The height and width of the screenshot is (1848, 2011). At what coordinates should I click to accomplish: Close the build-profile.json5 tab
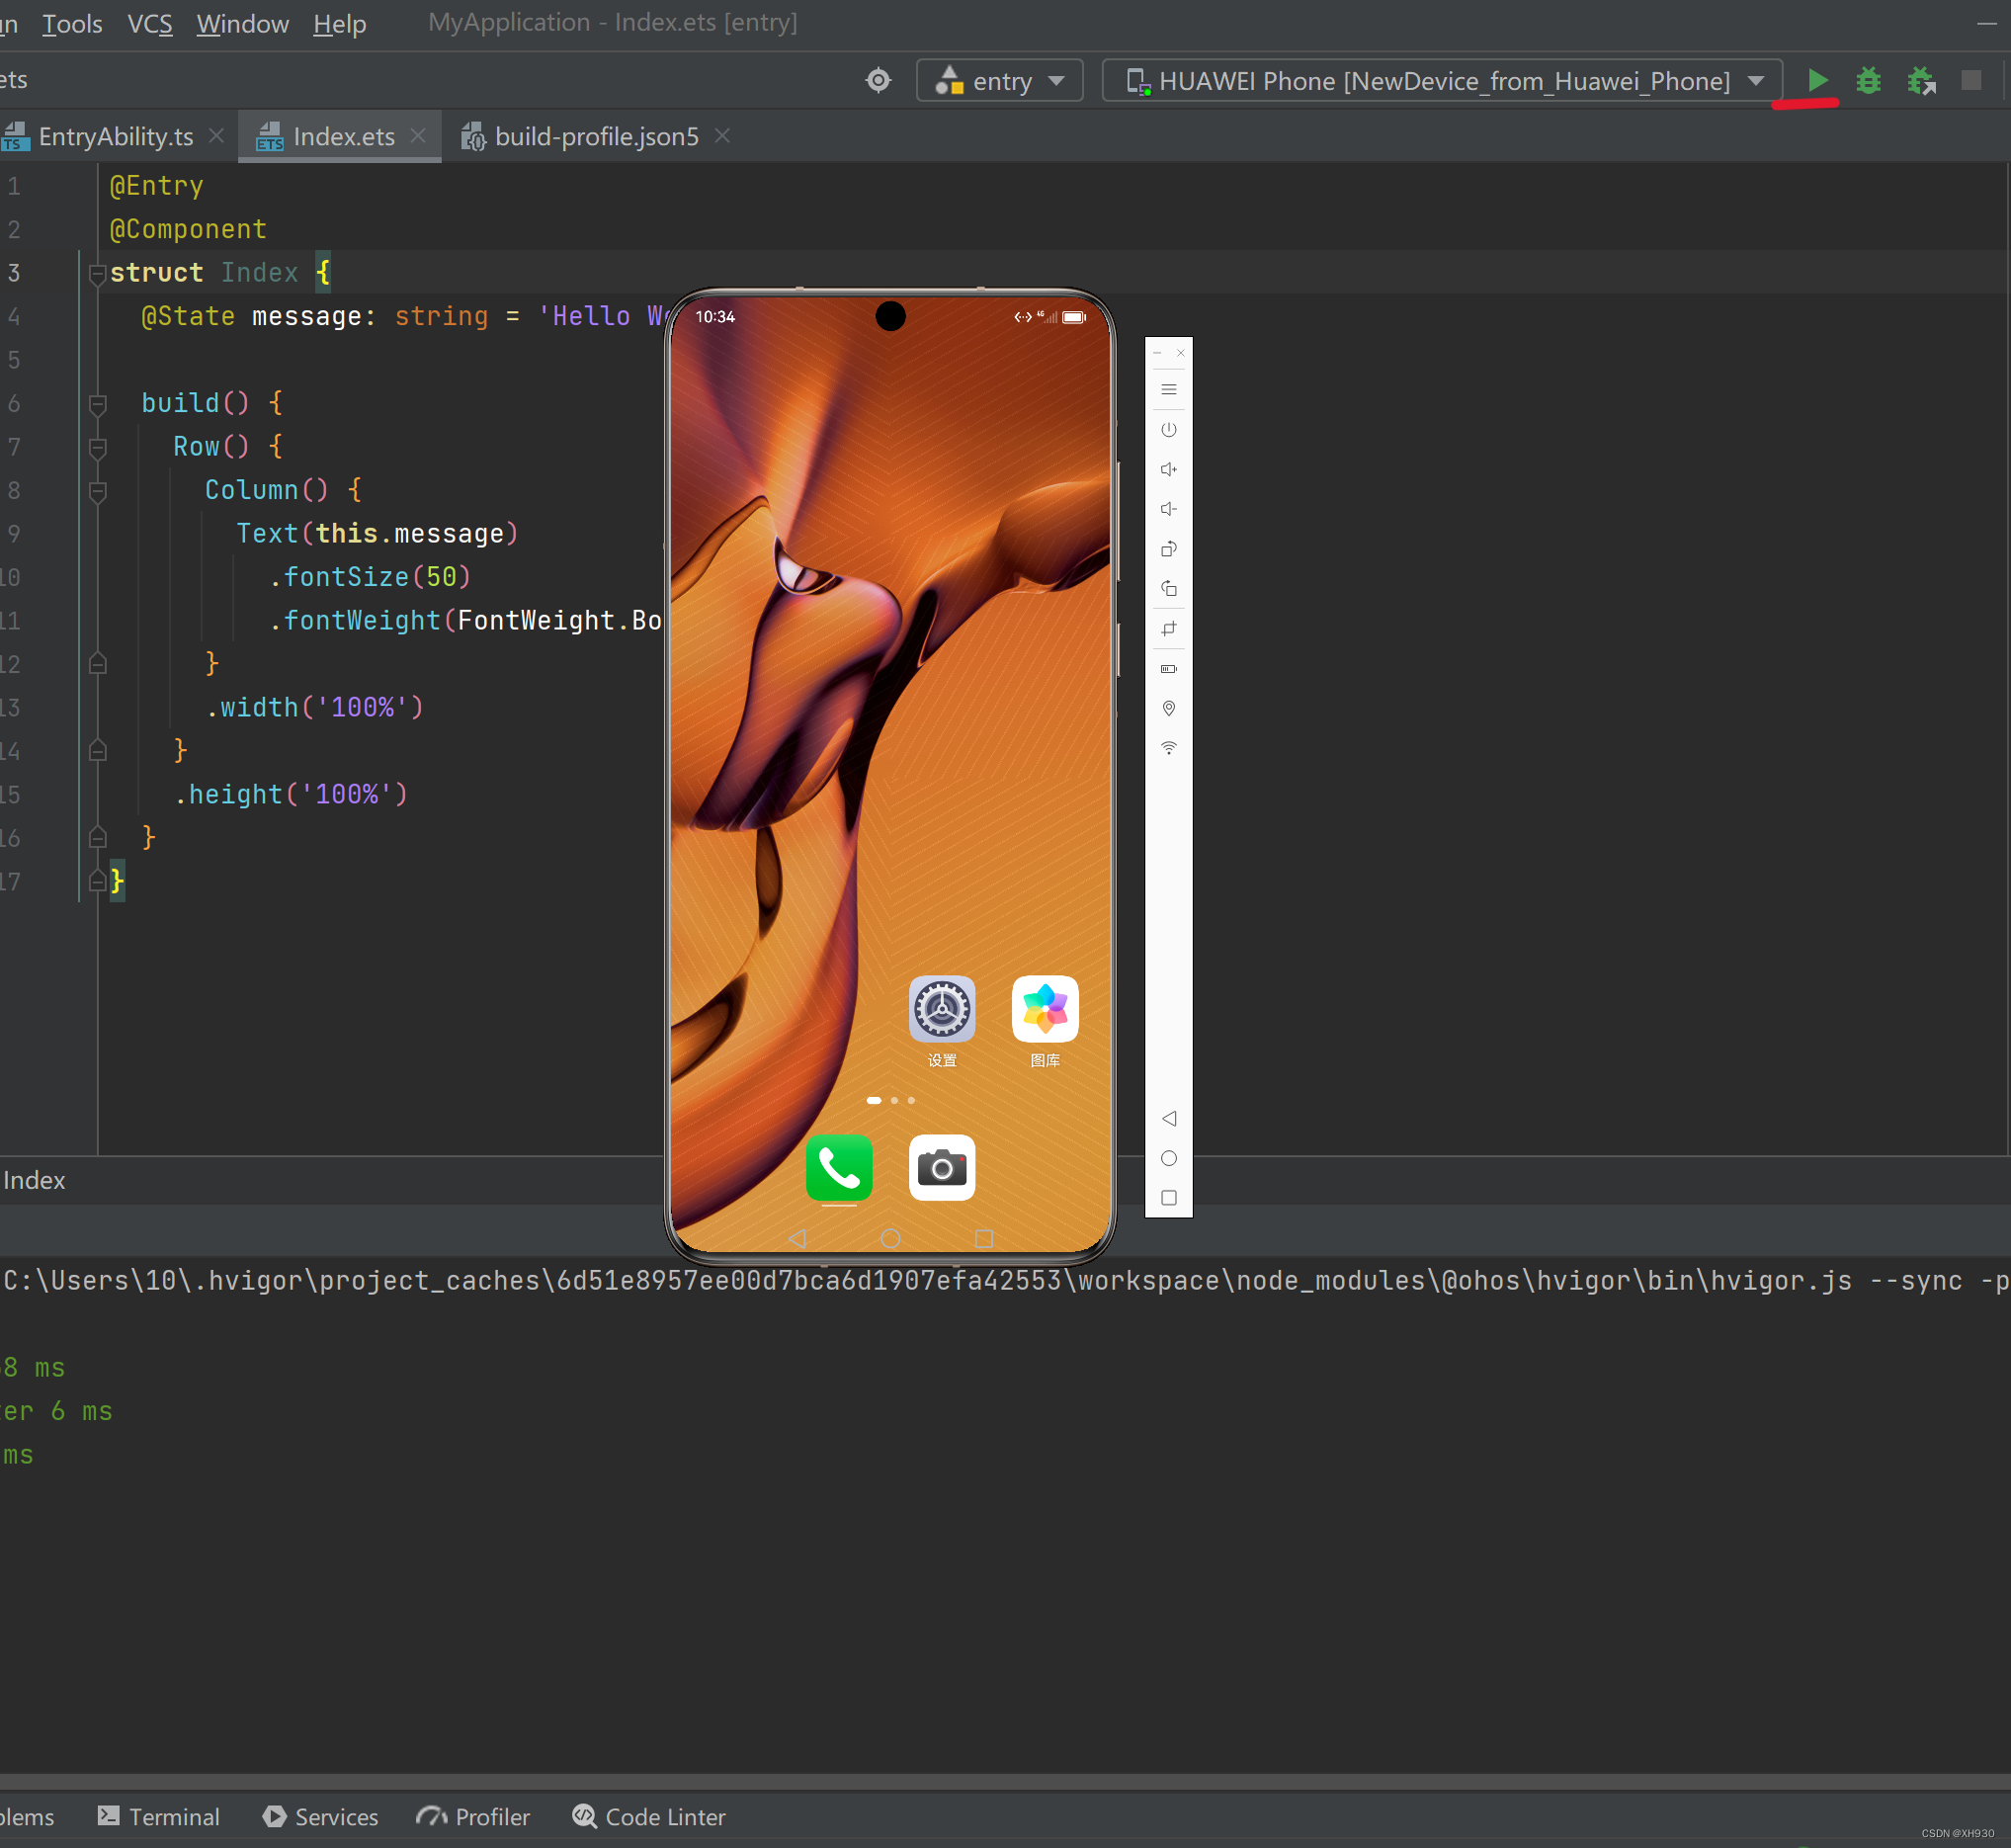tap(723, 136)
